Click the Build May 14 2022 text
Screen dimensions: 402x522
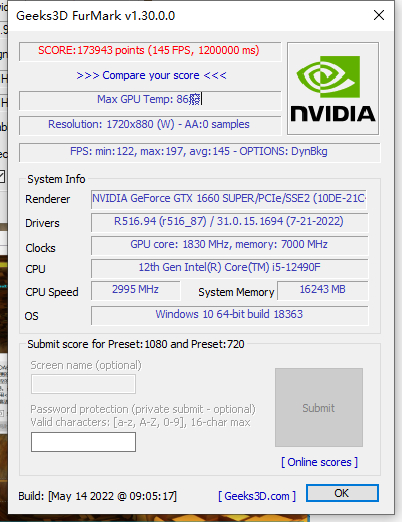pos(97,496)
